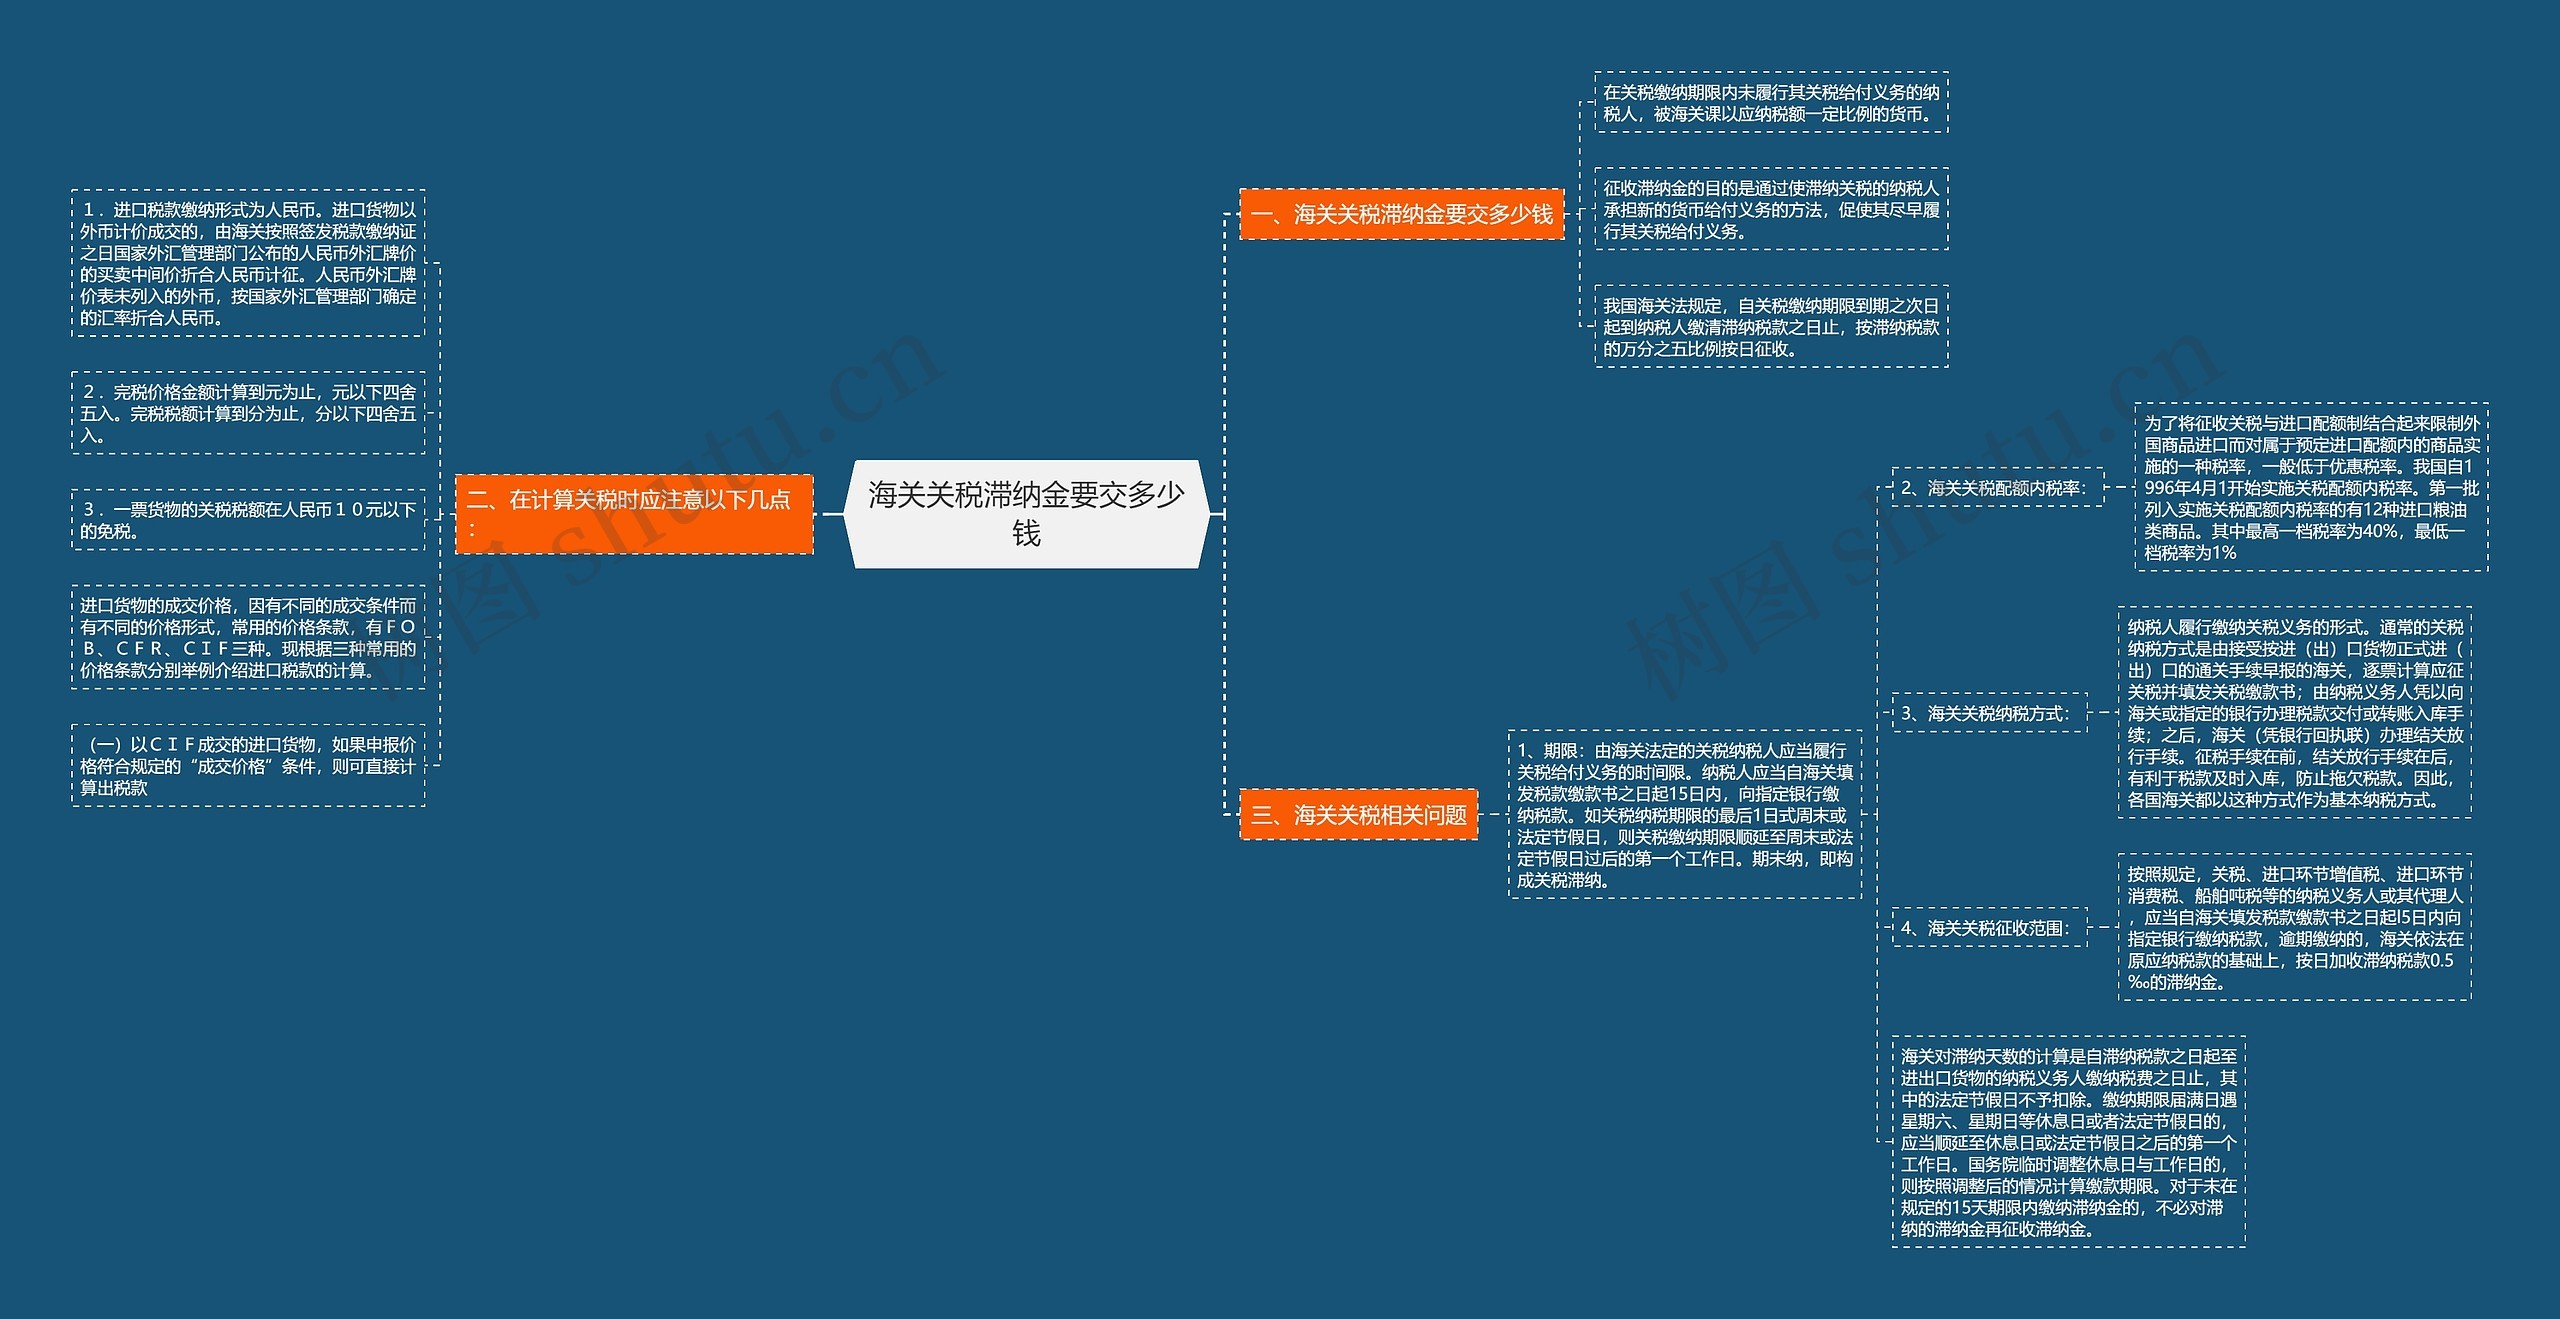
Task: Select note starting 在关税缴纳期限内未履行
Action: point(1770,103)
